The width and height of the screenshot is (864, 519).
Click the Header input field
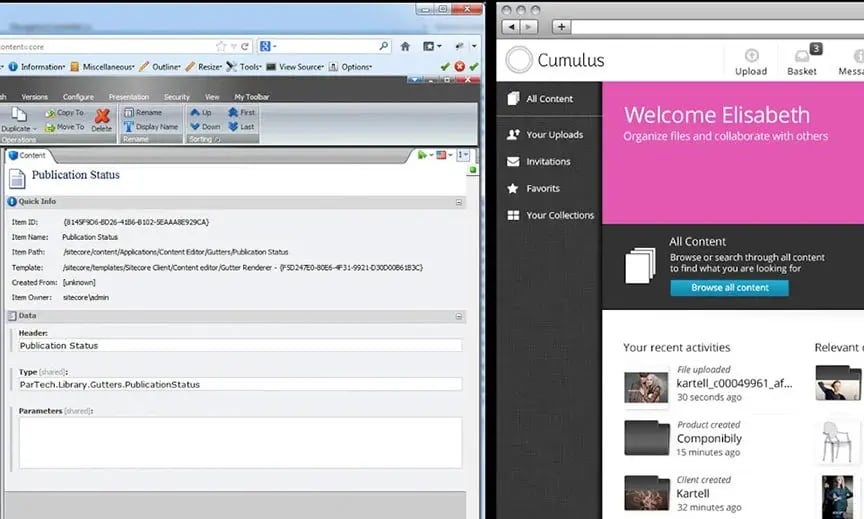pyautogui.click(x=240, y=345)
